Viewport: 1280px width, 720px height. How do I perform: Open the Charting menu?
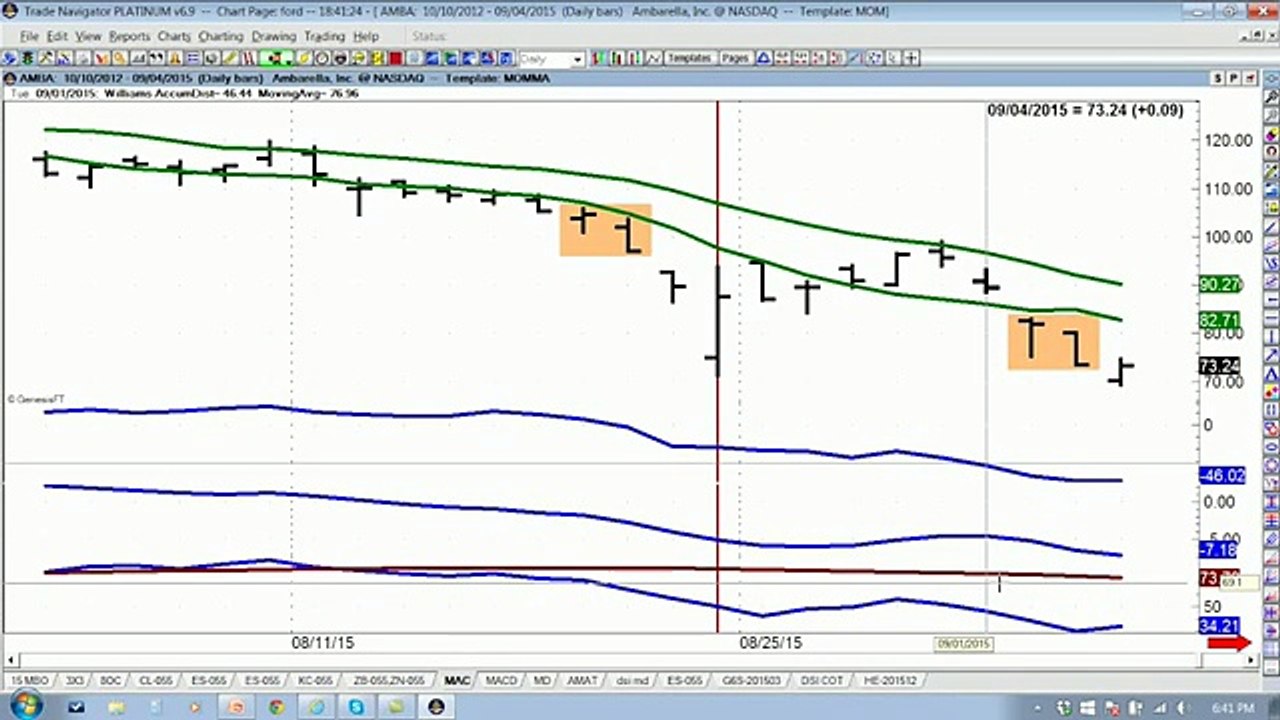coord(221,36)
